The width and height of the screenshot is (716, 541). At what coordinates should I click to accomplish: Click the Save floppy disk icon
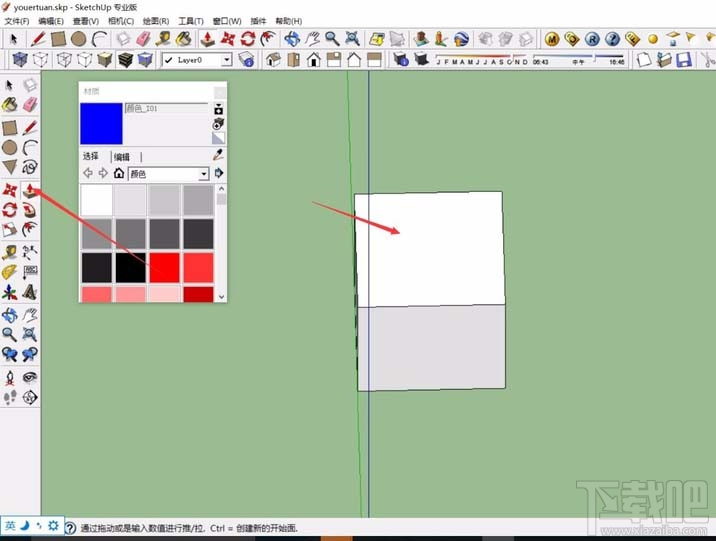coord(684,60)
